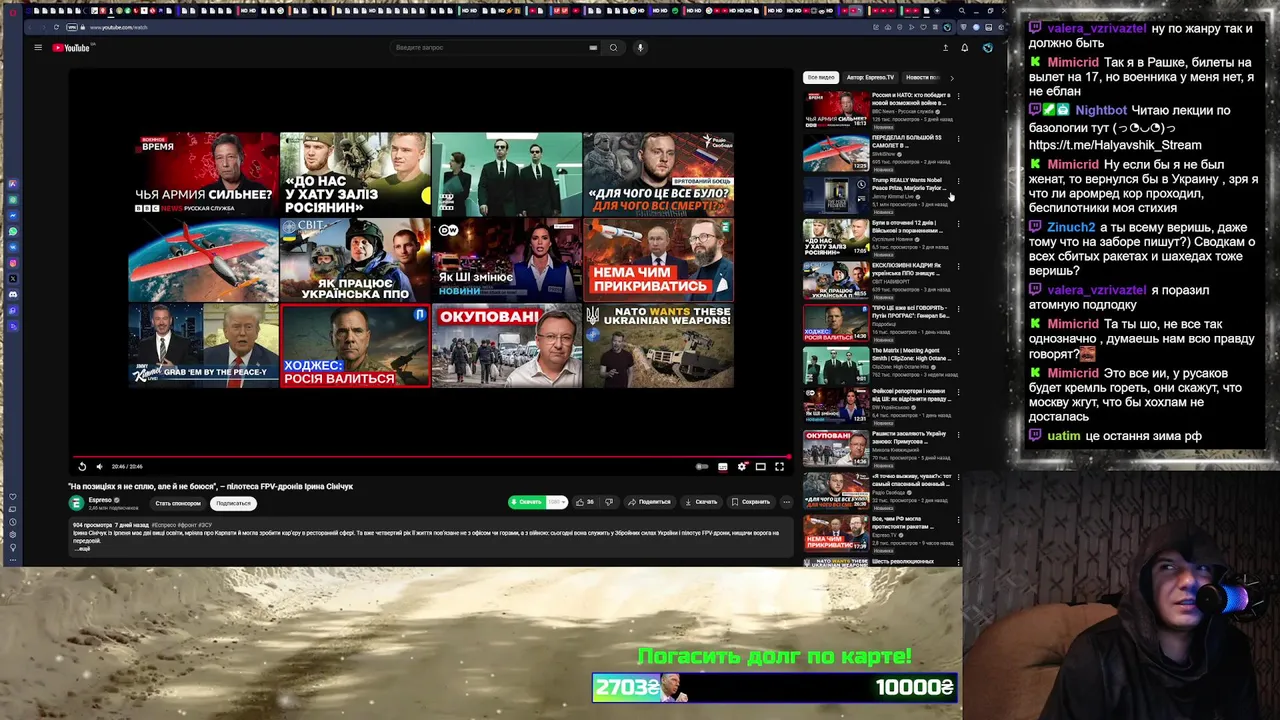
Task: Click the donation goal bar Погасить долг
Action: coord(775,687)
